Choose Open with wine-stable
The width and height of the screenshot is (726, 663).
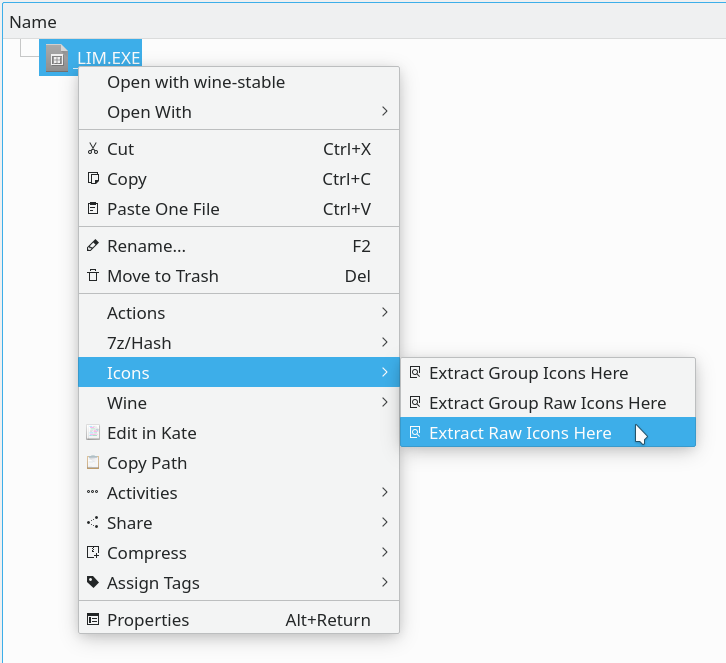[239, 82]
